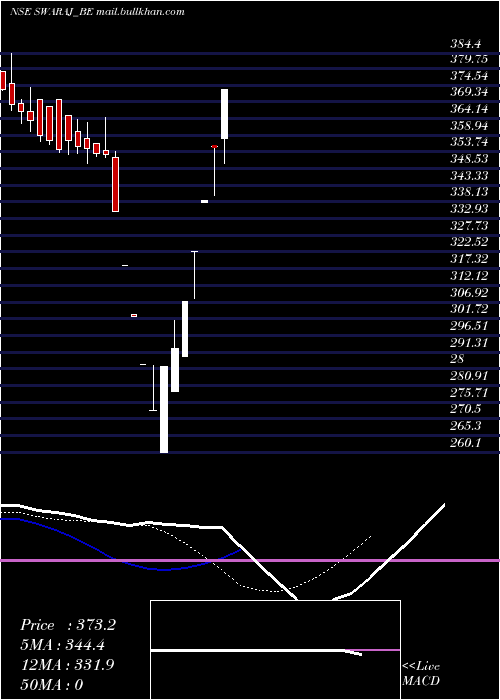500x700 pixels.
Task: Click the large red candle closing near 332.93
Action: [115, 182]
